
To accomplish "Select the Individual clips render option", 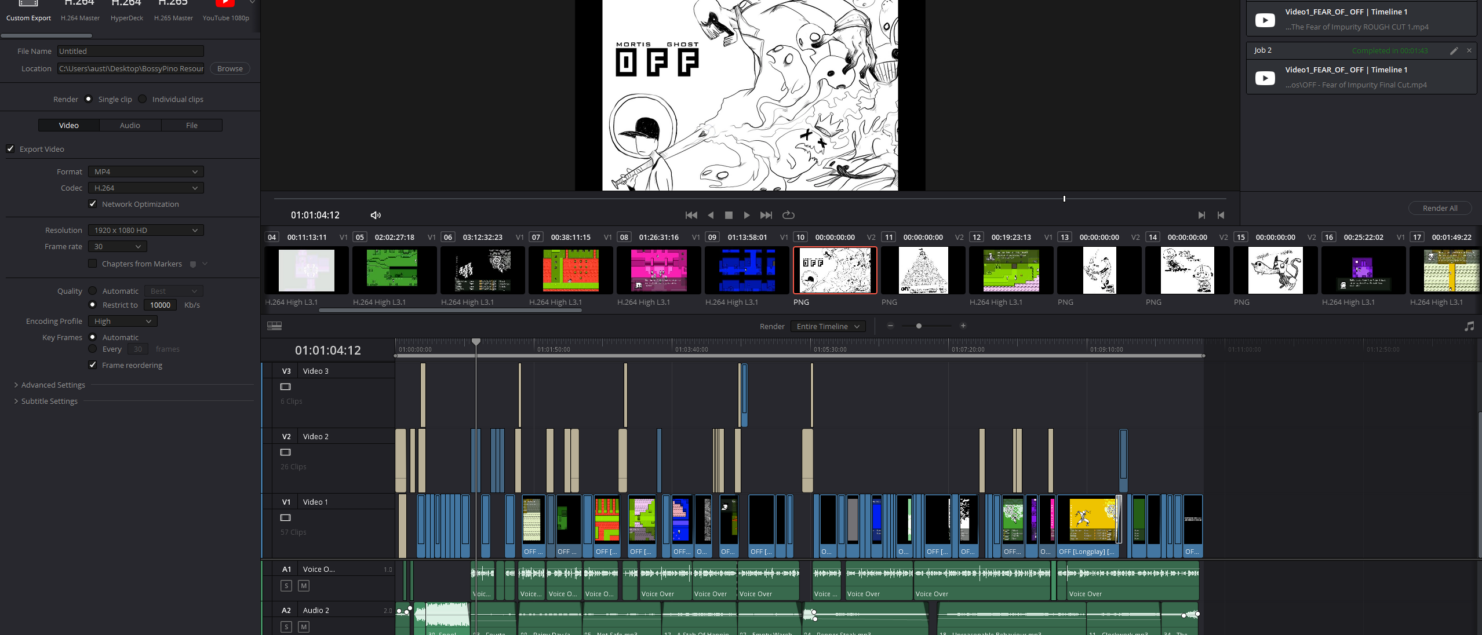I will click(x=142, y=99).
